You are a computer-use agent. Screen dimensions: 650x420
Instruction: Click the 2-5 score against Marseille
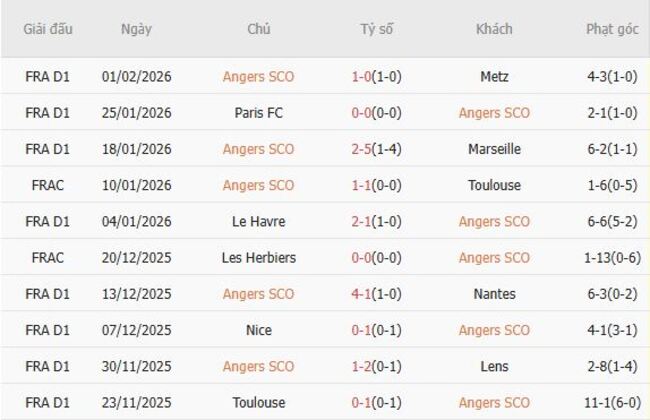tap(364, 149)
